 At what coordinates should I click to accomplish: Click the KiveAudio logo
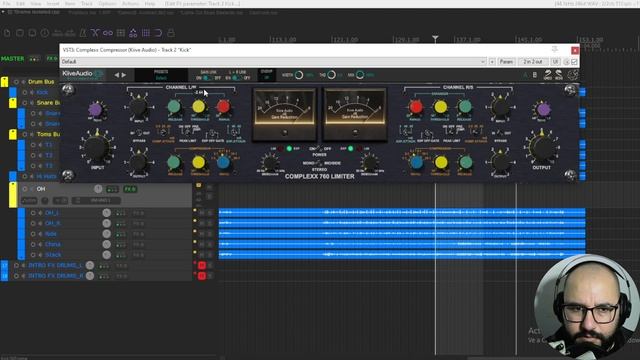82,75
